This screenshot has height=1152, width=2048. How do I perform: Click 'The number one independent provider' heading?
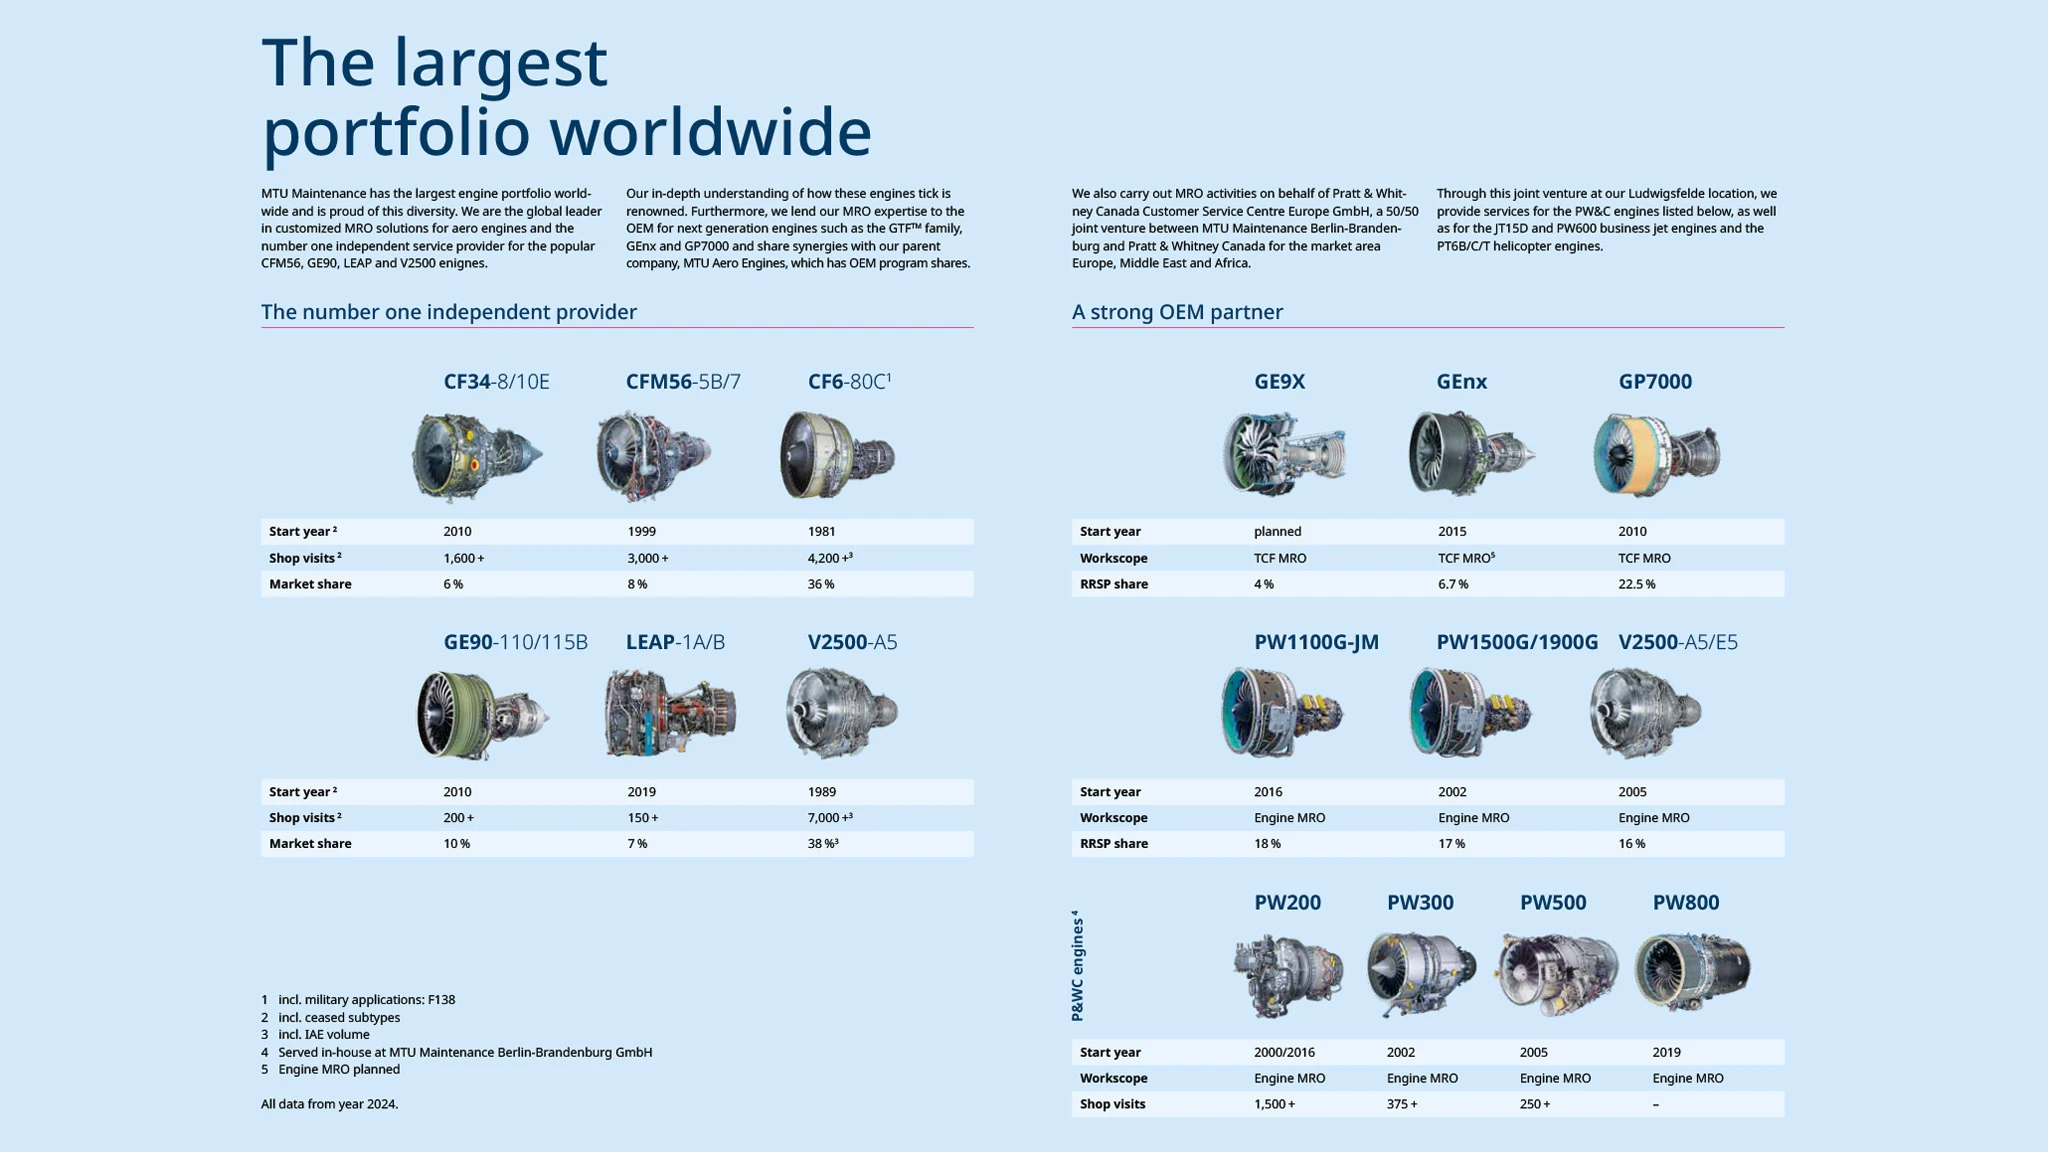(448, 312)
